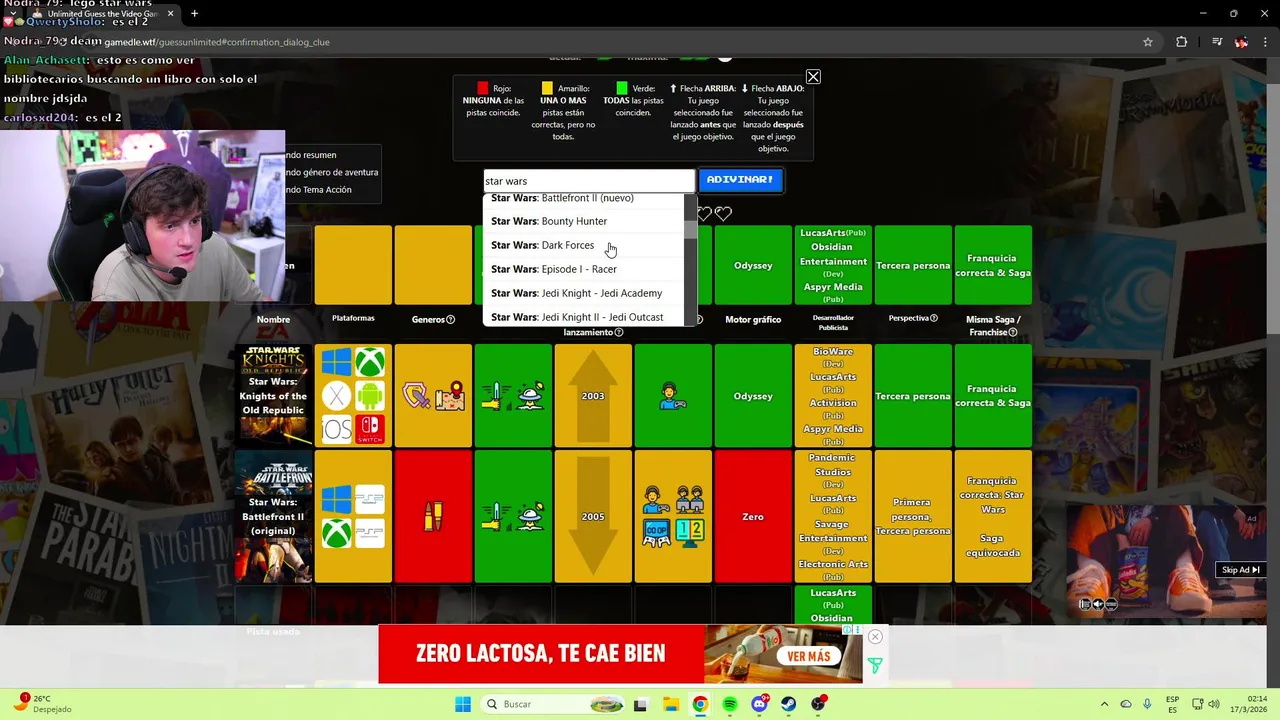Click the single-player mode icon in the Knights row

click(673, 396)
